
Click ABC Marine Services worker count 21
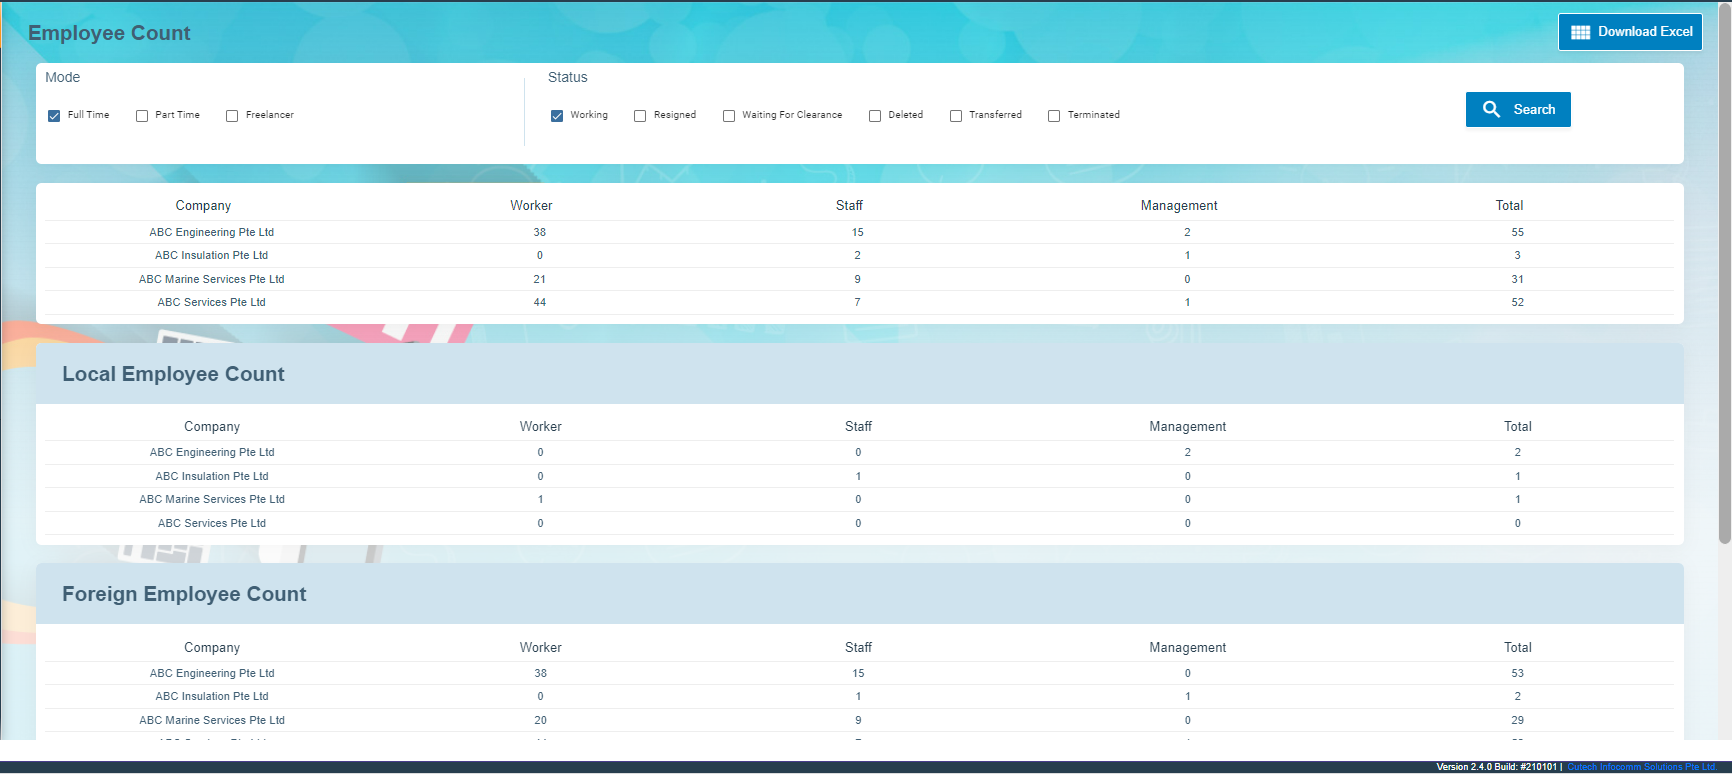point(540,279)
